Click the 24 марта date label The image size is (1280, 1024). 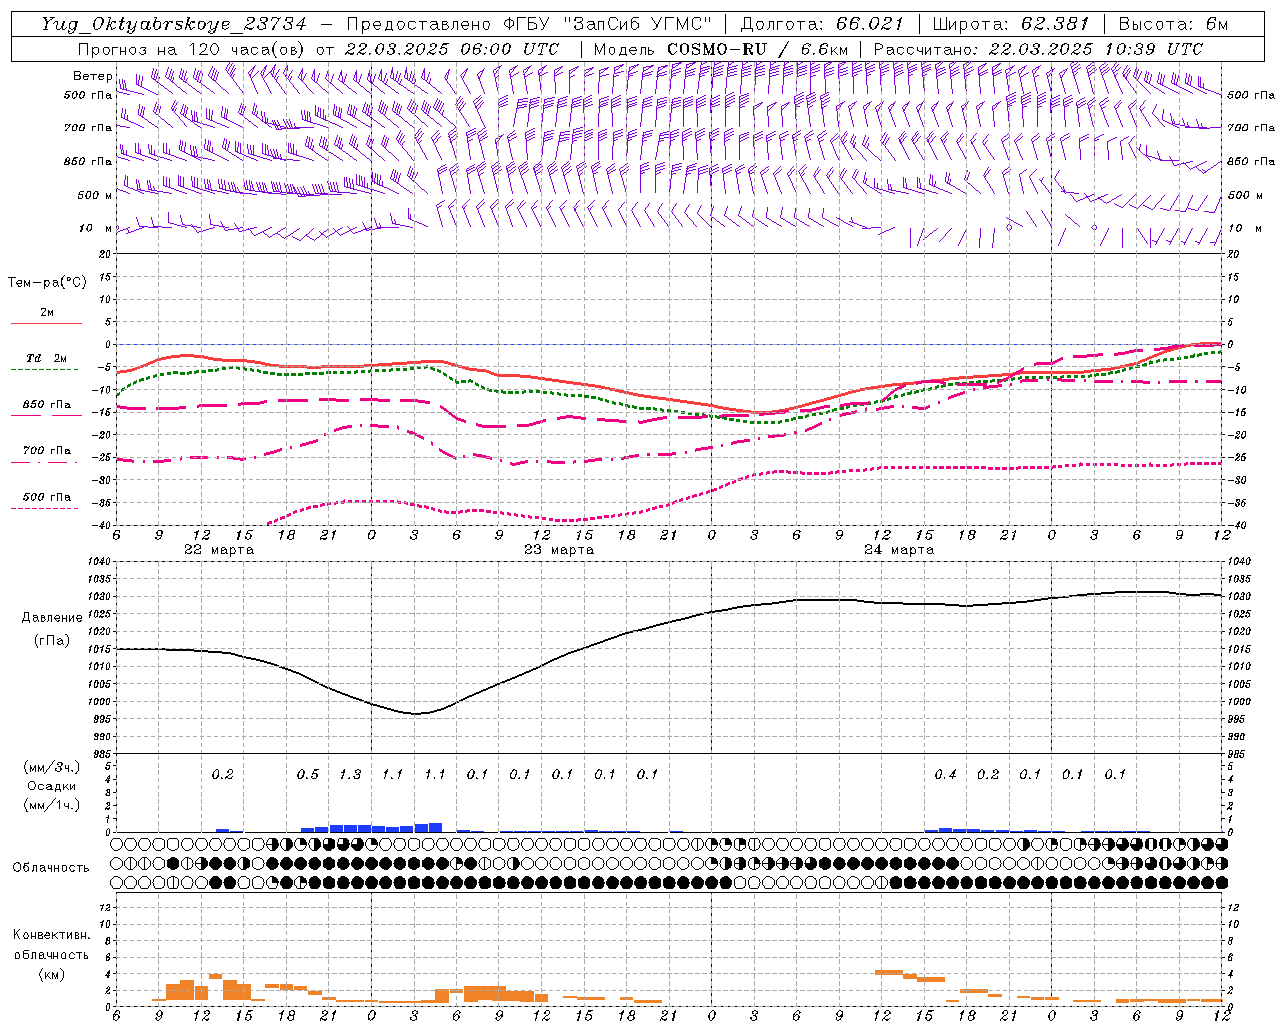coord(899,550)
